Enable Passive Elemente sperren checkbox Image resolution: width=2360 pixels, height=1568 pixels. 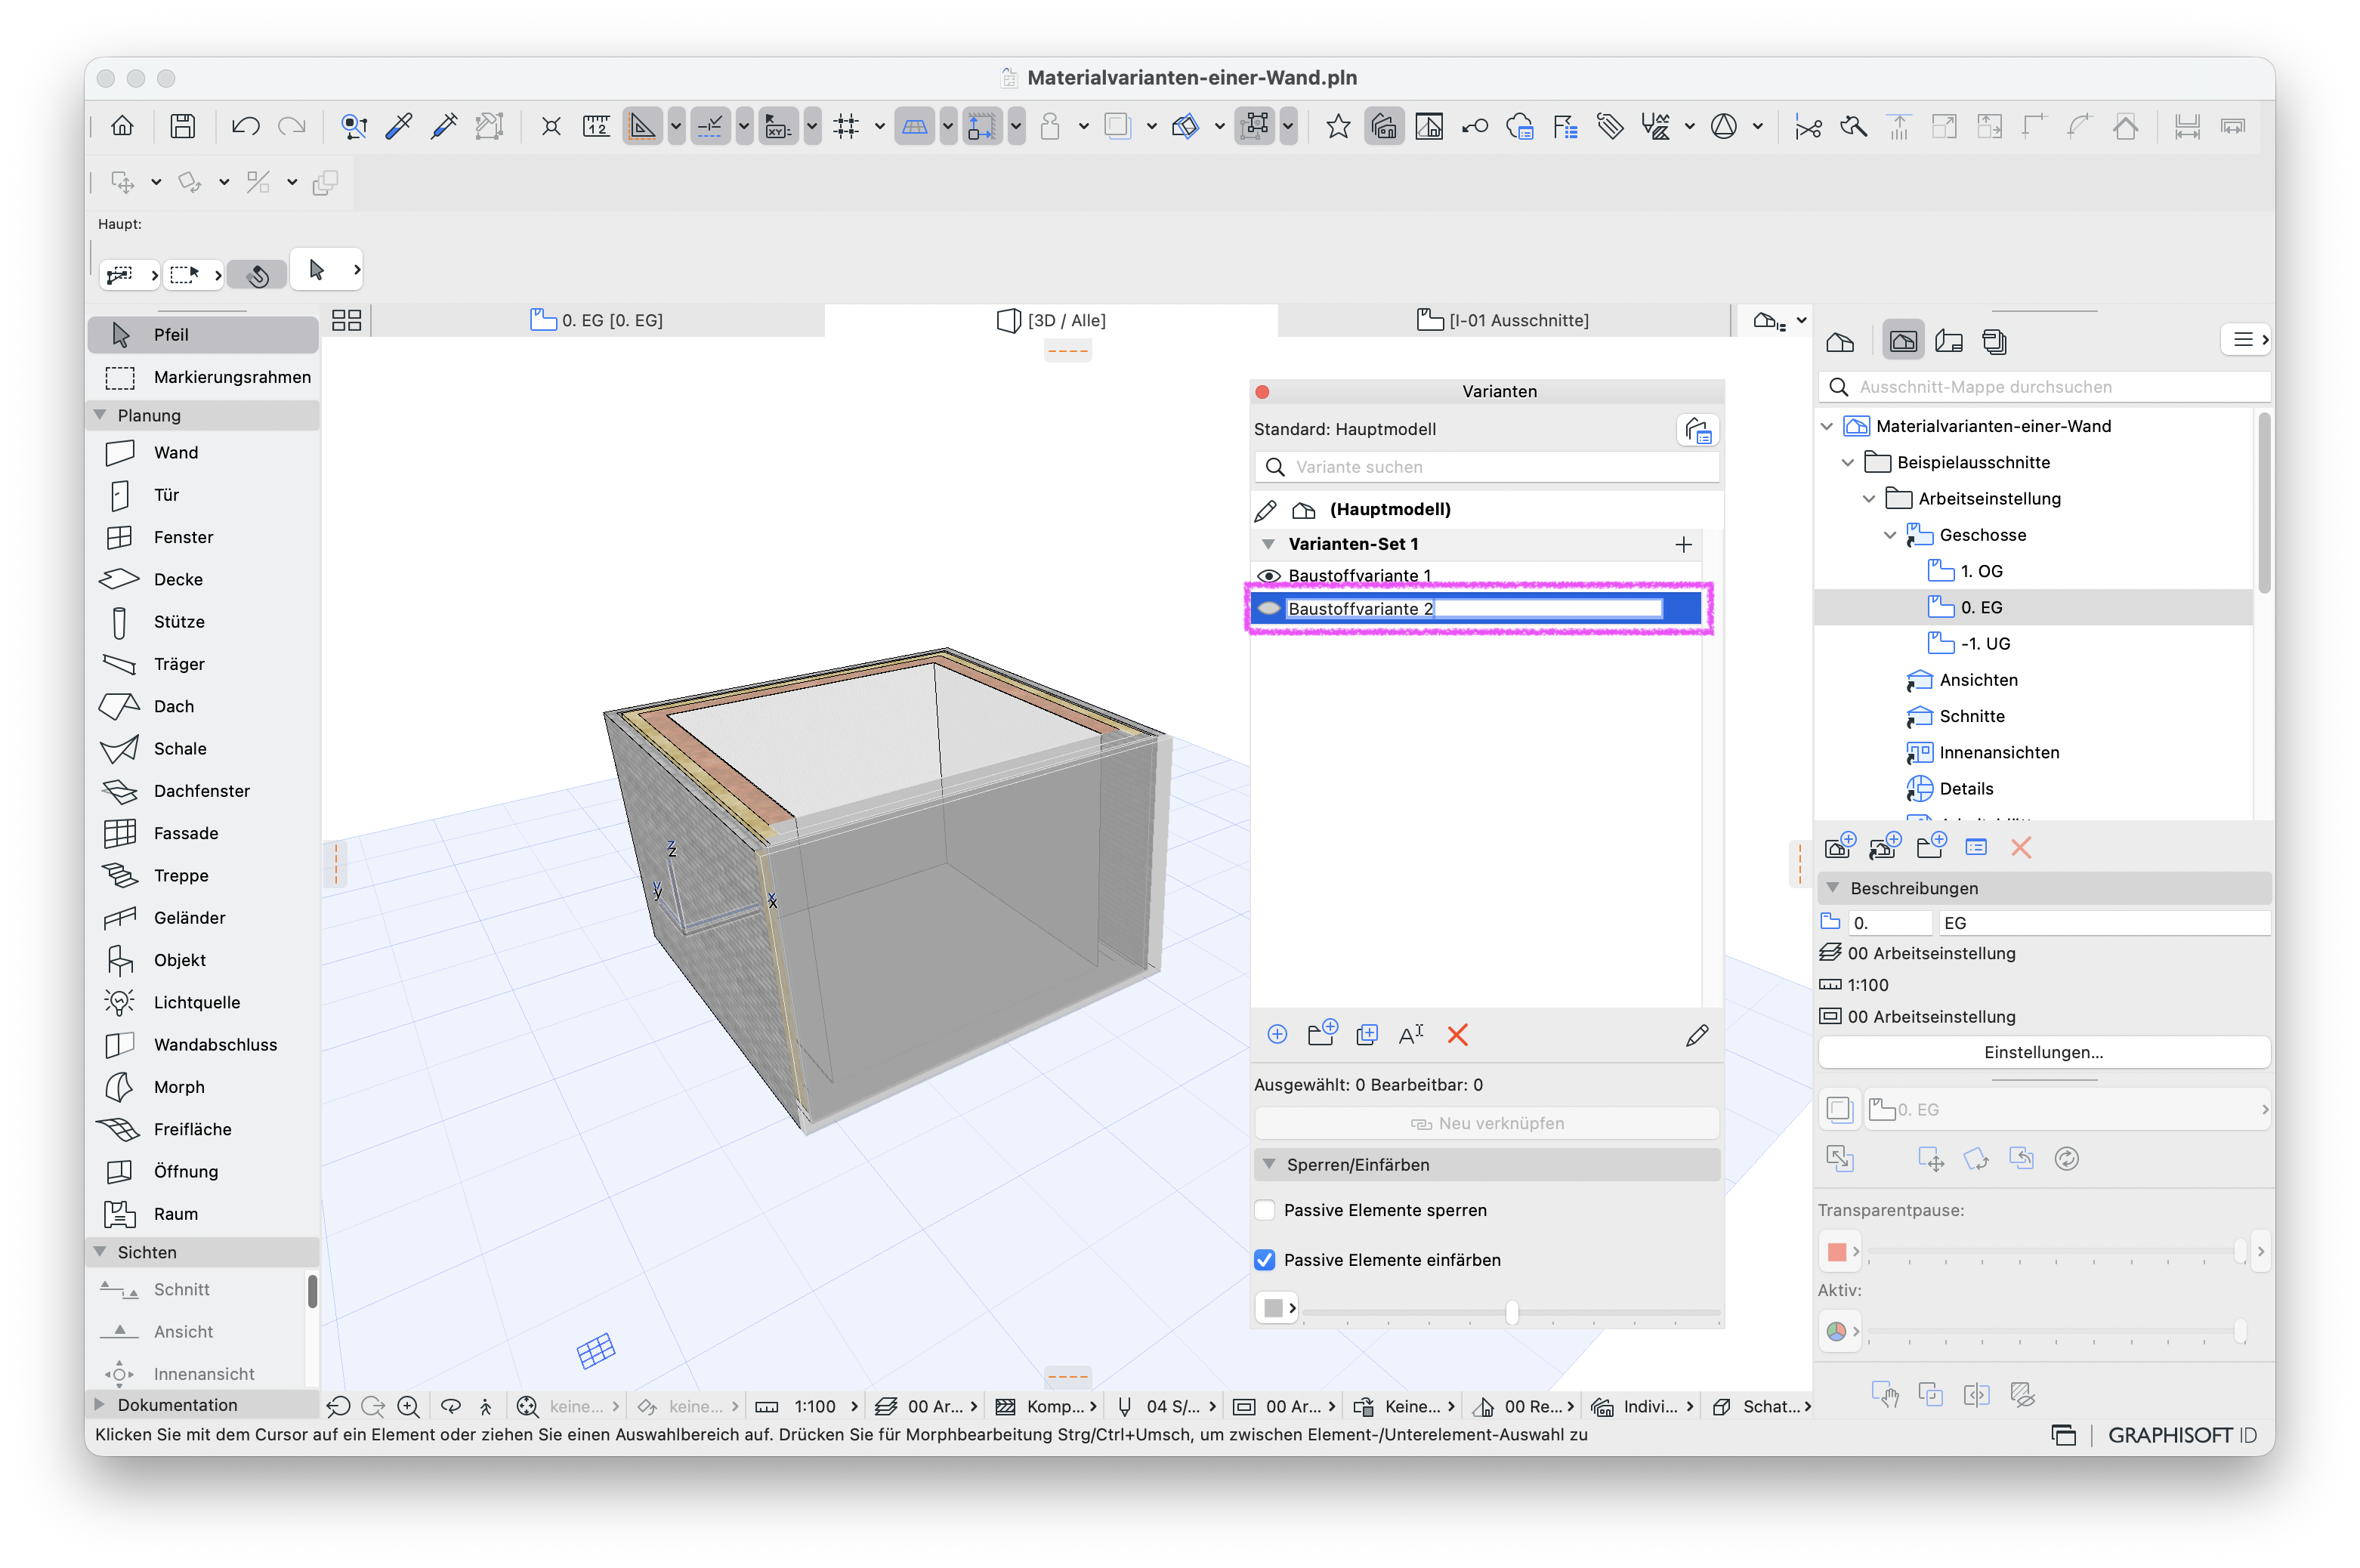pos(1265,1211)
